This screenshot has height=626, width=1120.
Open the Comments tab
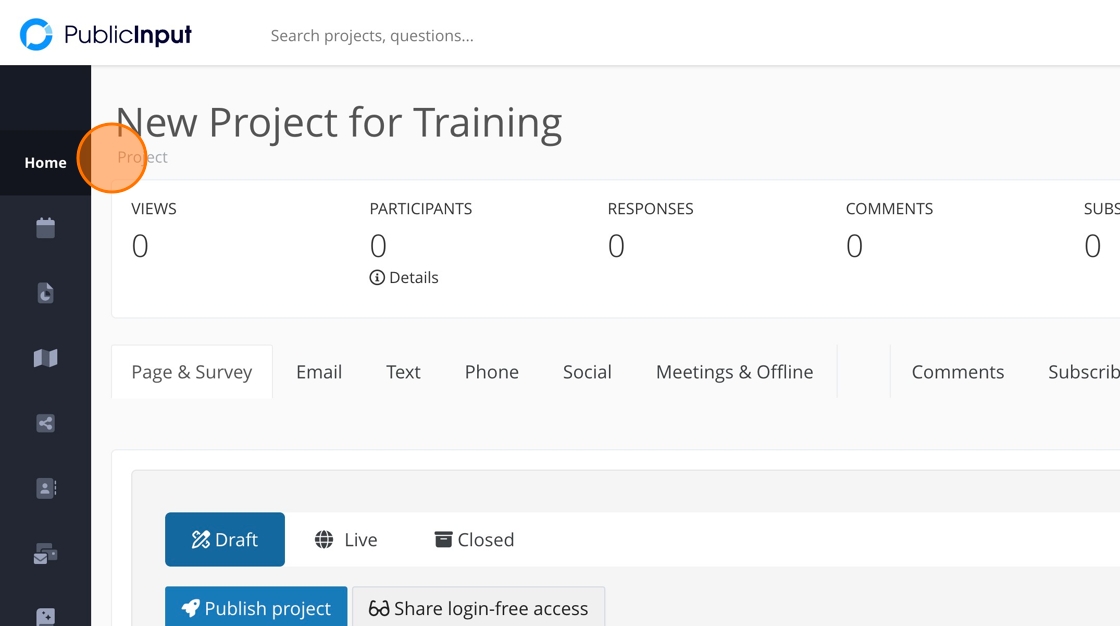click(957, 372)
